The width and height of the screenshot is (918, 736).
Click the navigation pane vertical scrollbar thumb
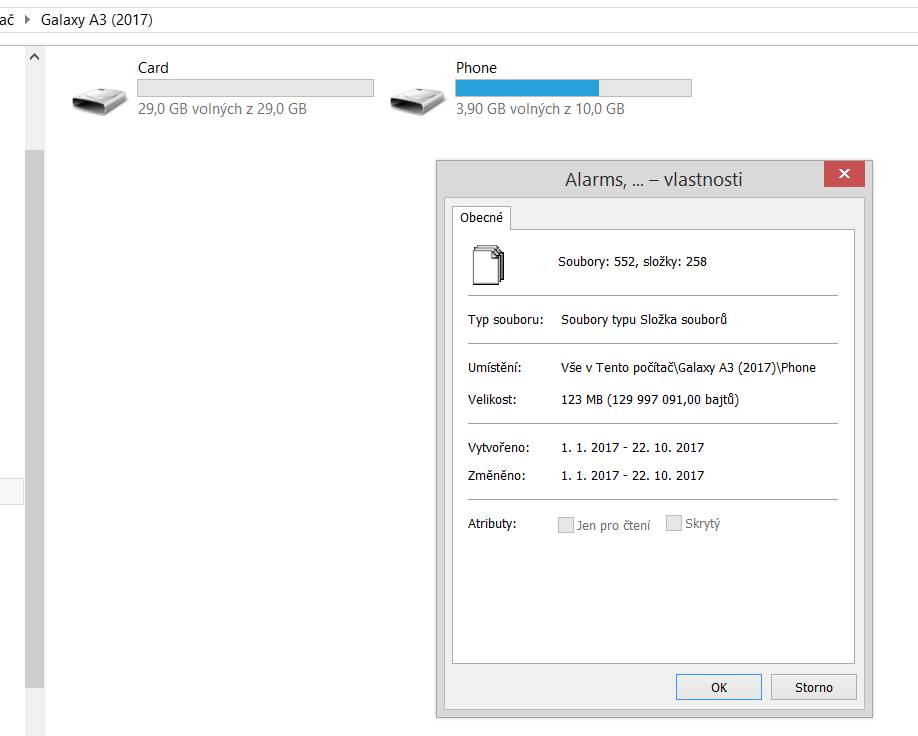tap(35, 419)
